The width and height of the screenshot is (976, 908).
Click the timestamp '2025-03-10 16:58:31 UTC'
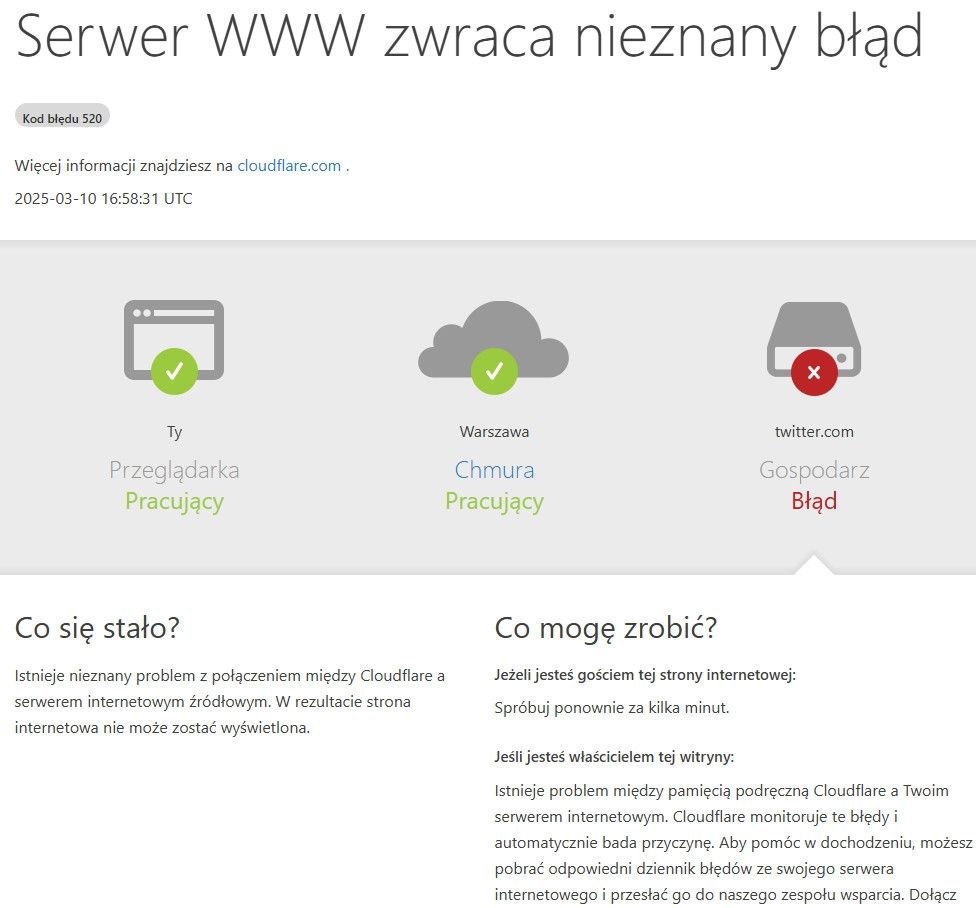(103, 199)
